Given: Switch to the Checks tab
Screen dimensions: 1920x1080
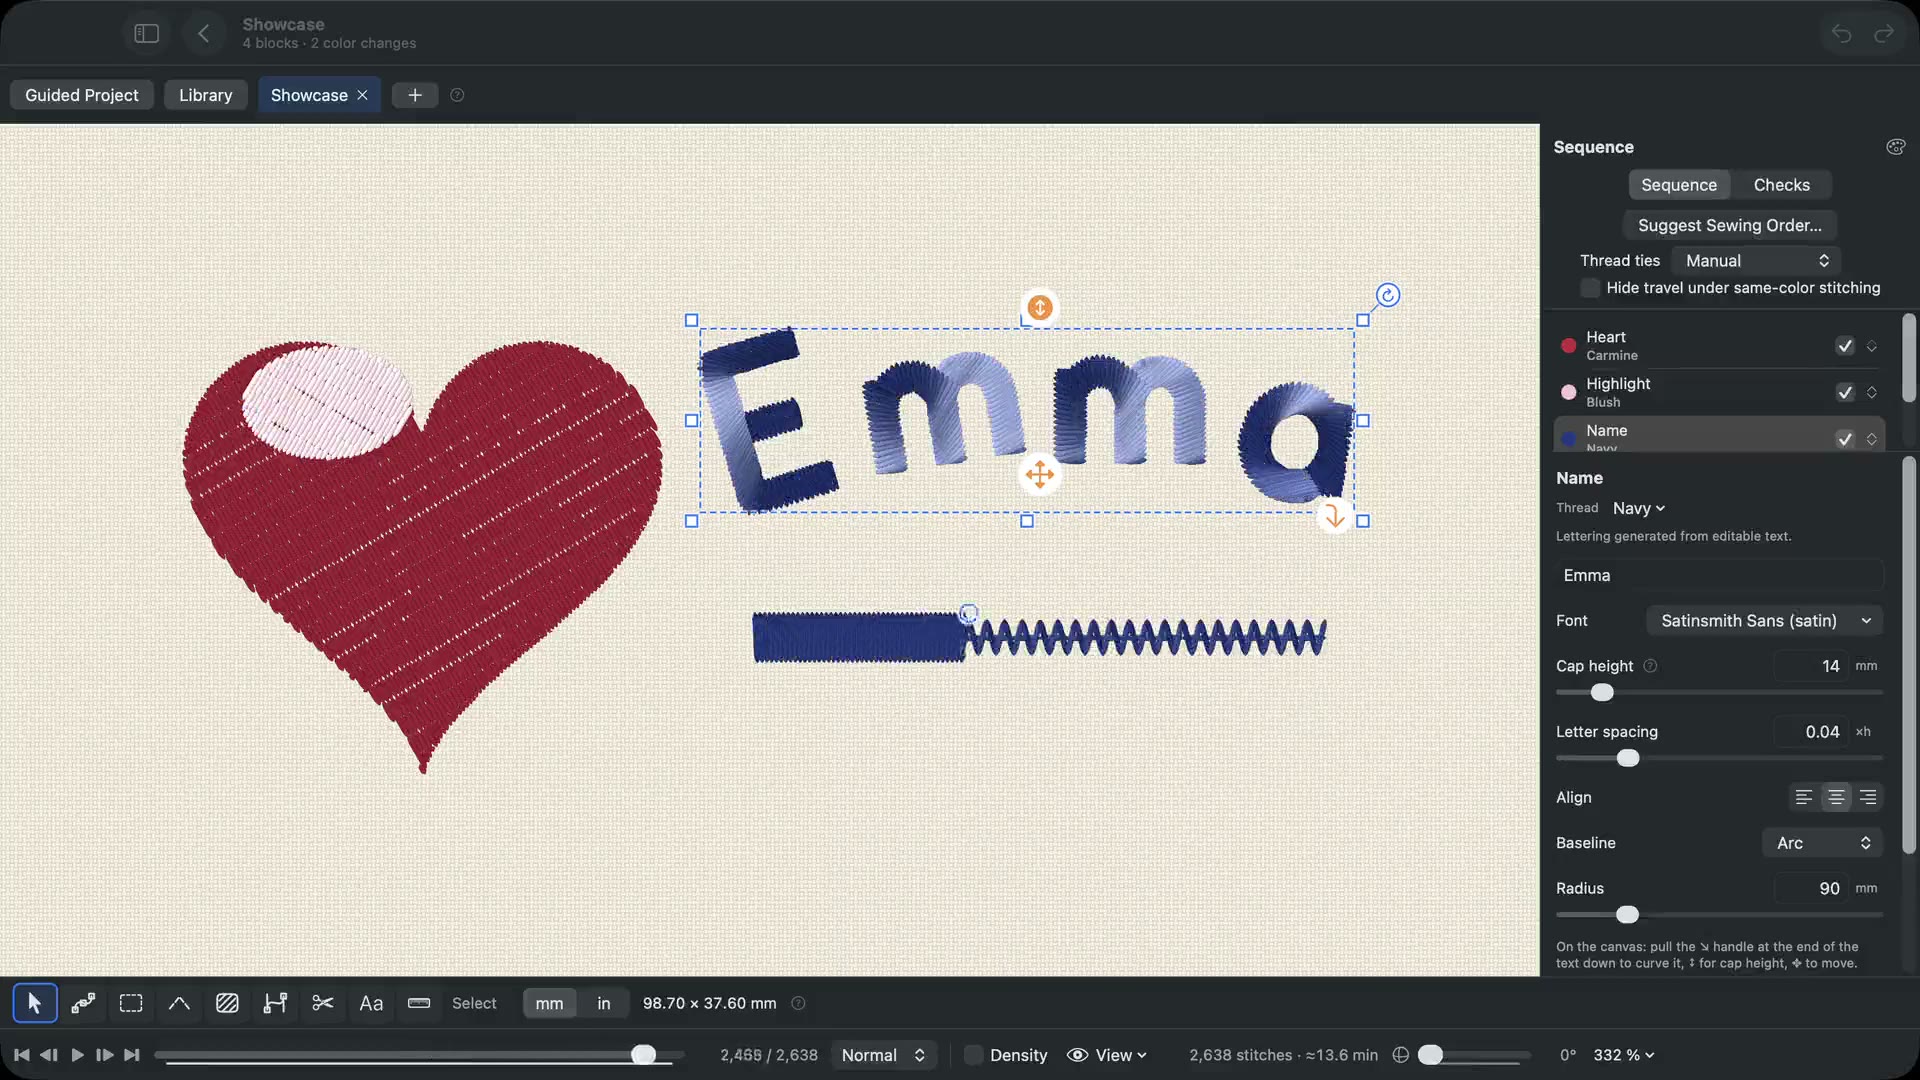Looking at the screenshot, I should click(1781, 185).
